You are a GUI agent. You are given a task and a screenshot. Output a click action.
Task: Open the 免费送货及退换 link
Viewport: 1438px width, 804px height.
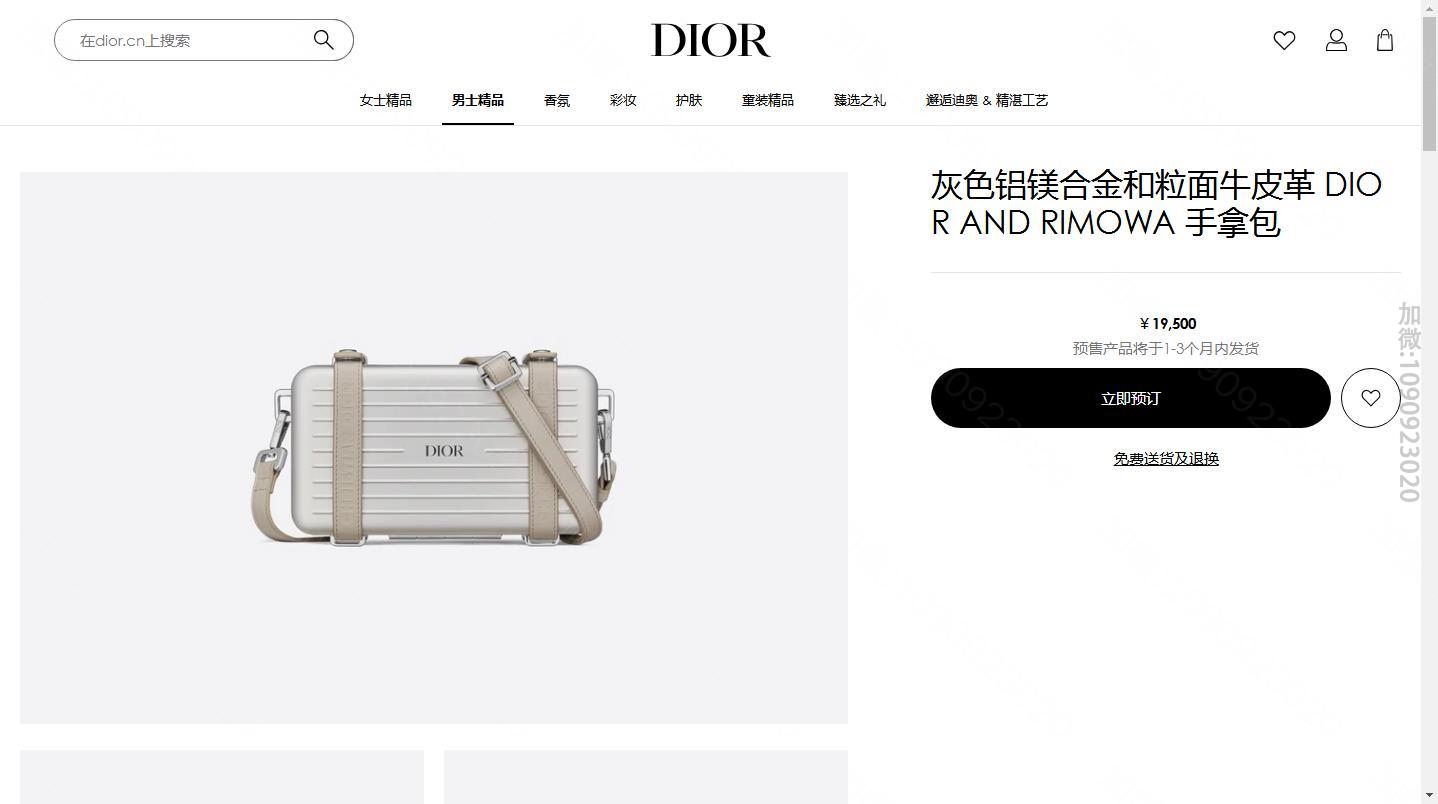[1166, 459]
